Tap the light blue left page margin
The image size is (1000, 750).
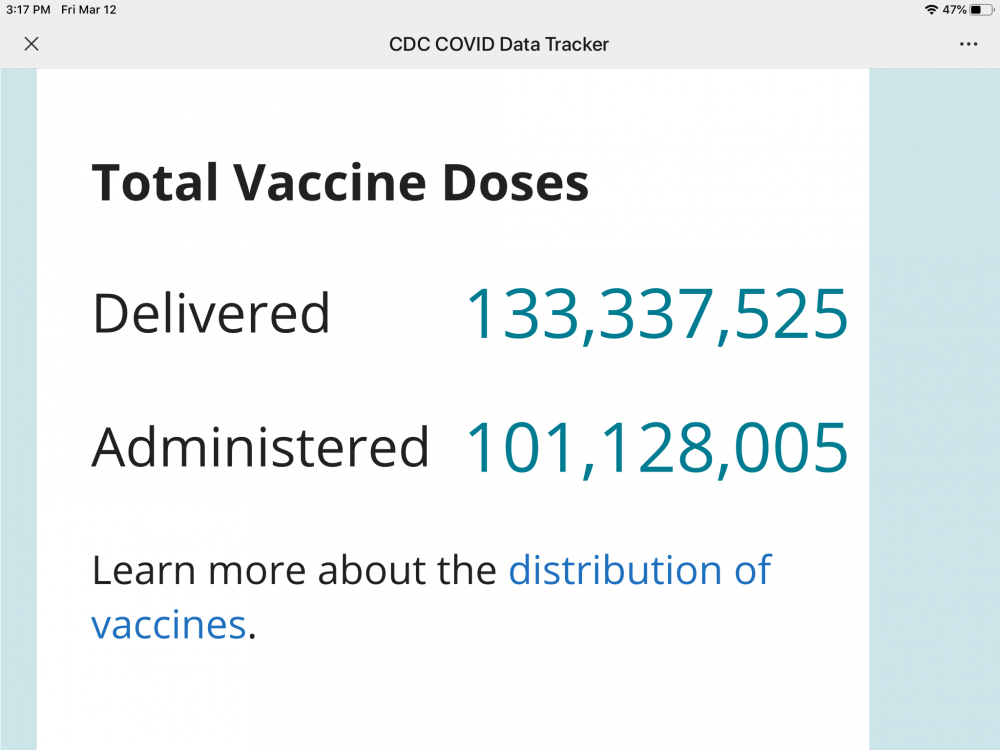tap(18, 400)
